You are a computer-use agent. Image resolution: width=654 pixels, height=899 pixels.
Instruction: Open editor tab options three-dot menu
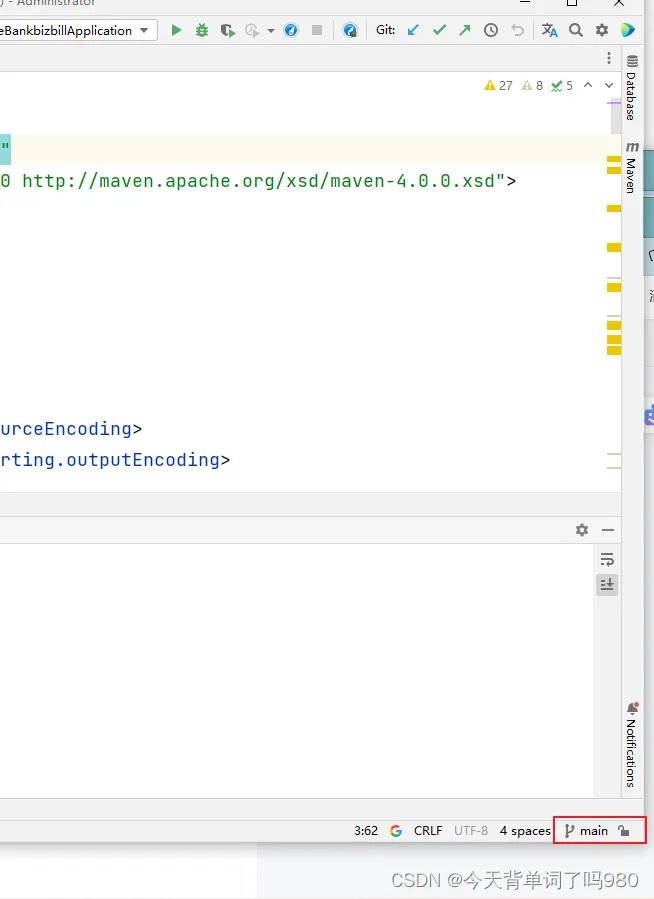tap(609, 58)
